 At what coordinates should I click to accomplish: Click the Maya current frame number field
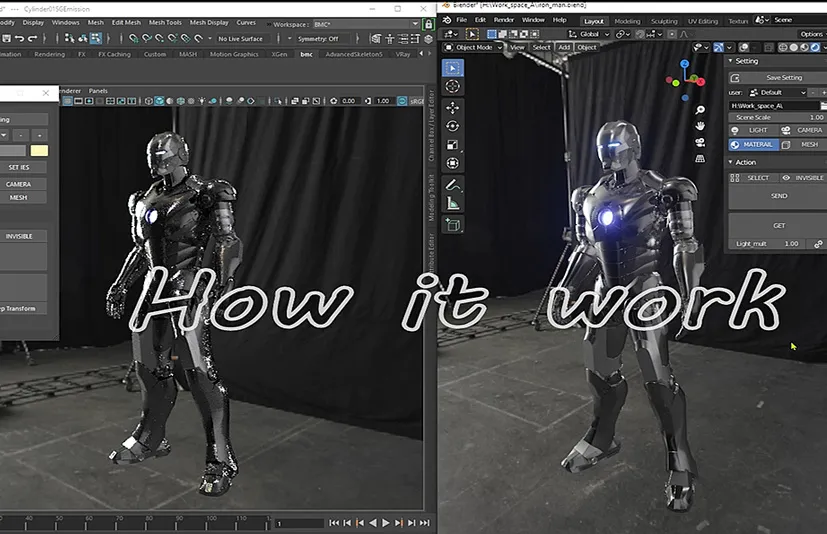[x=299, y=523]
